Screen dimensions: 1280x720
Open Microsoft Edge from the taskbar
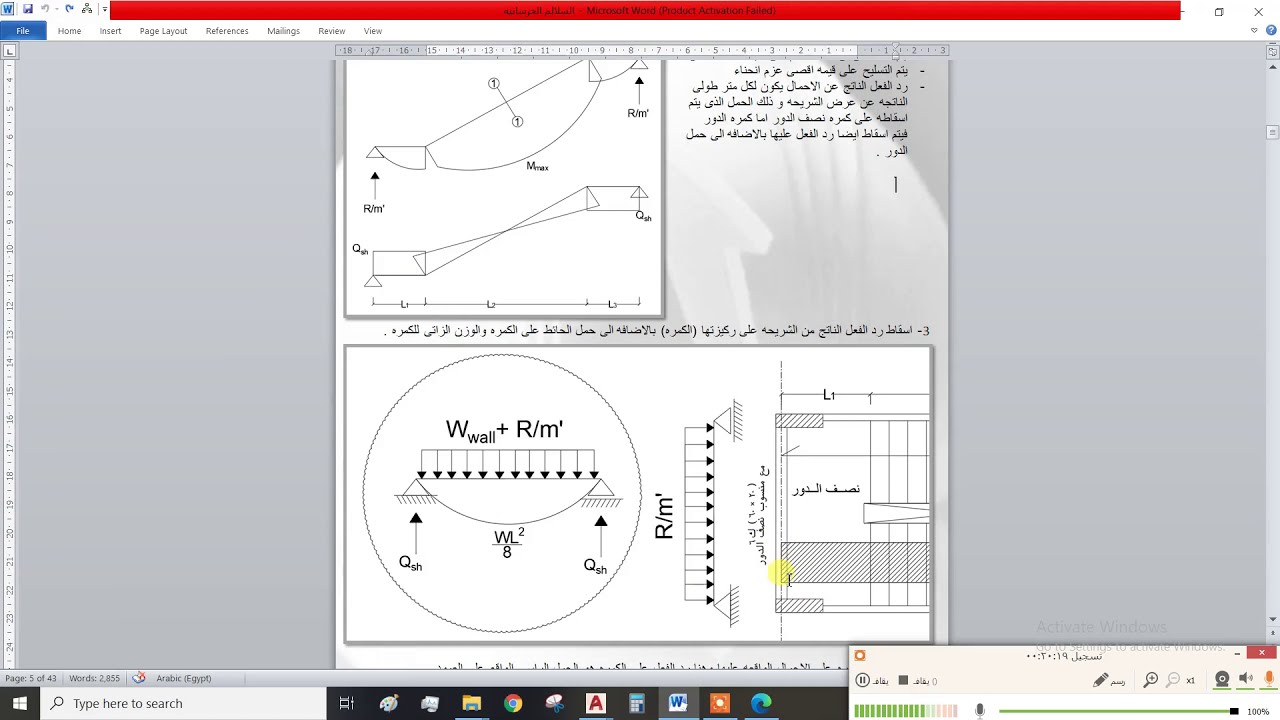(761, 703)
